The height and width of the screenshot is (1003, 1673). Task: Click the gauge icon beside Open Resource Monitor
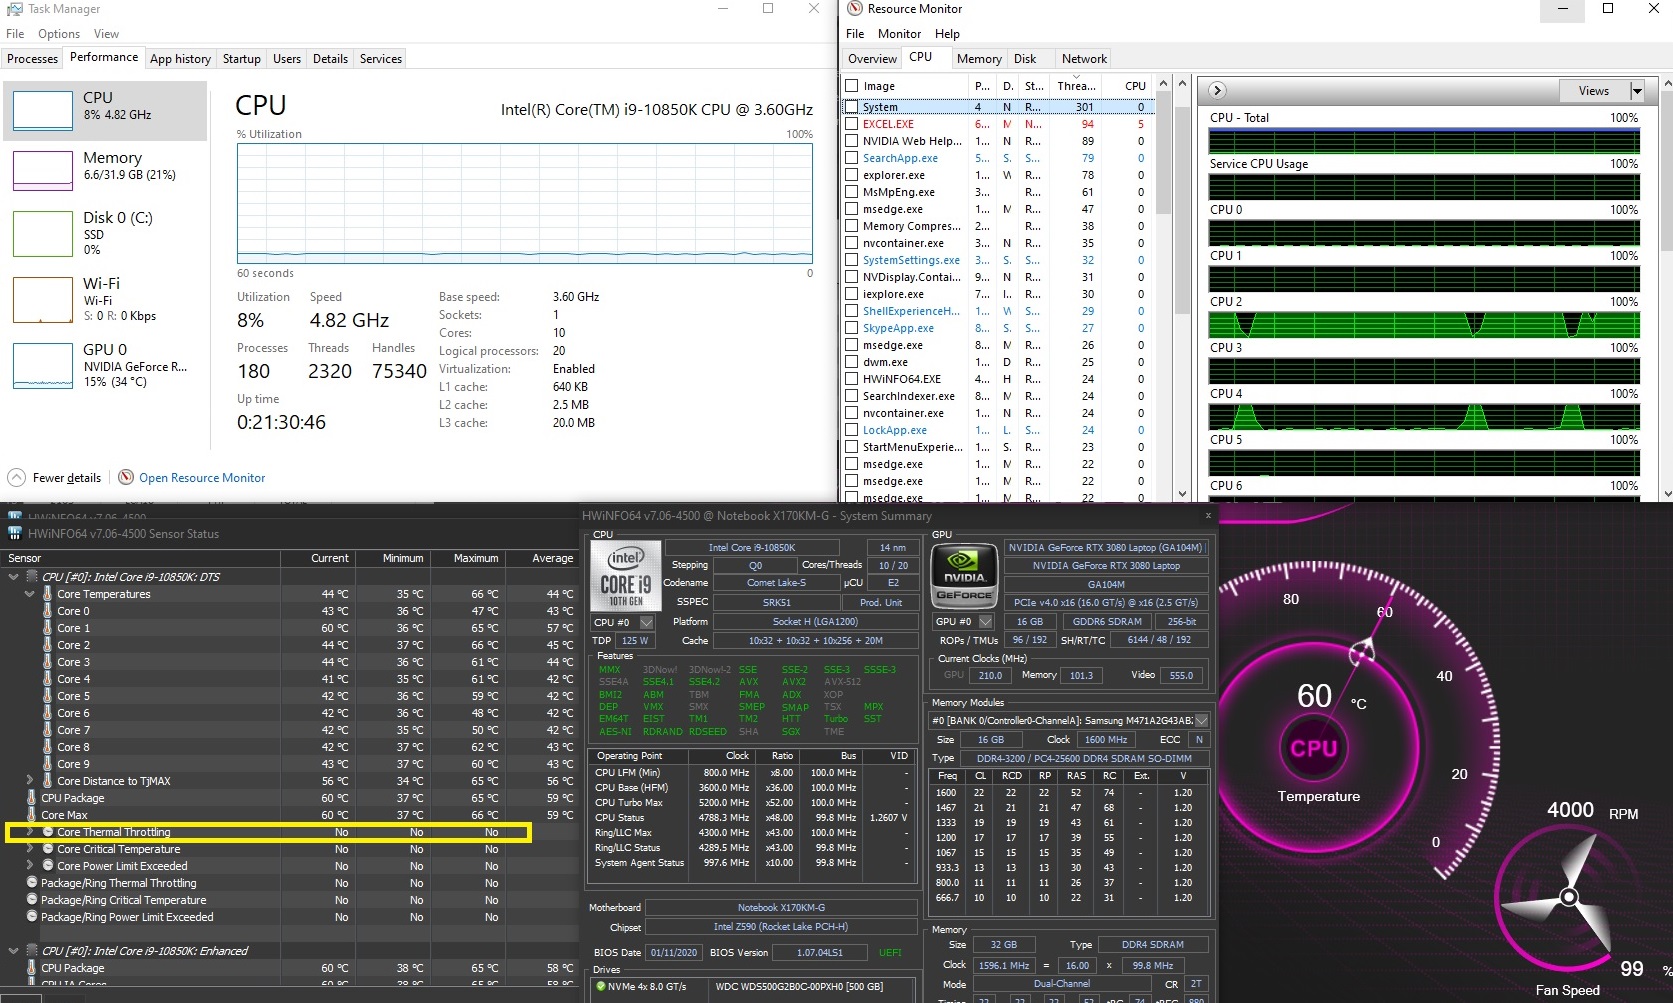point(126,478)
